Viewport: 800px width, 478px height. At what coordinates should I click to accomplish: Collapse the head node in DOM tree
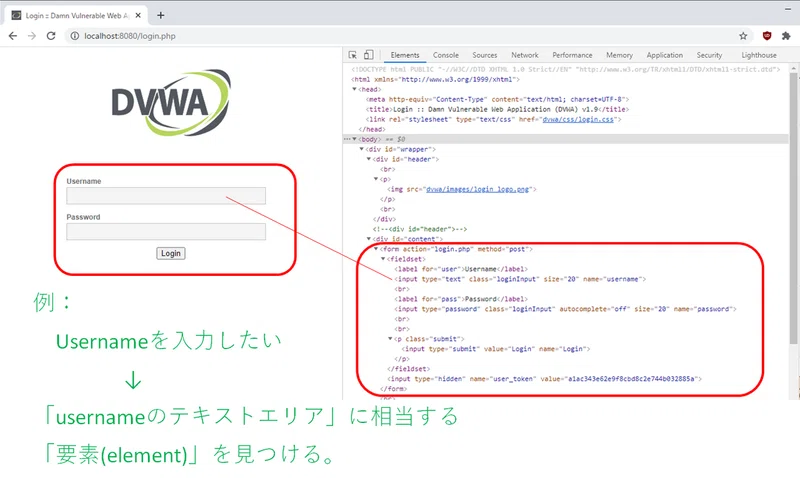point(355,89)
